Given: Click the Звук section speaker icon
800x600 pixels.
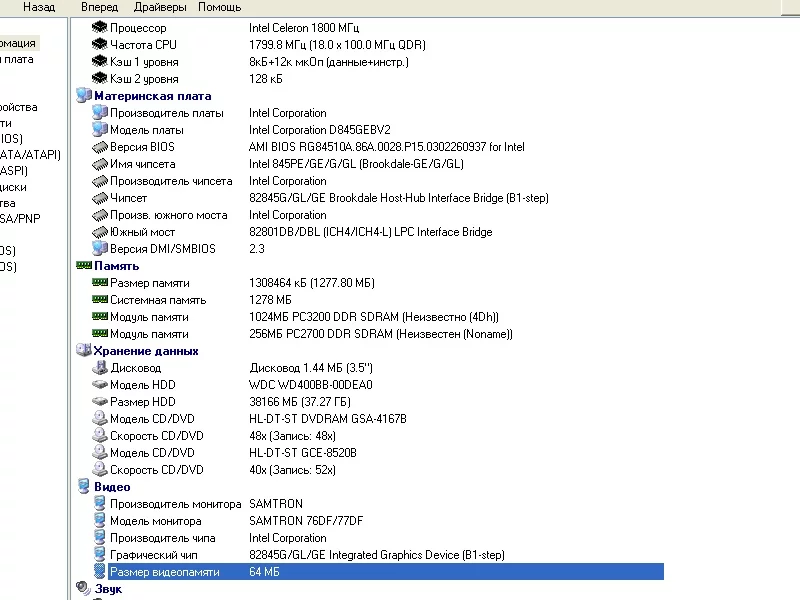Looking at the screenshot, I should point(84,589).
